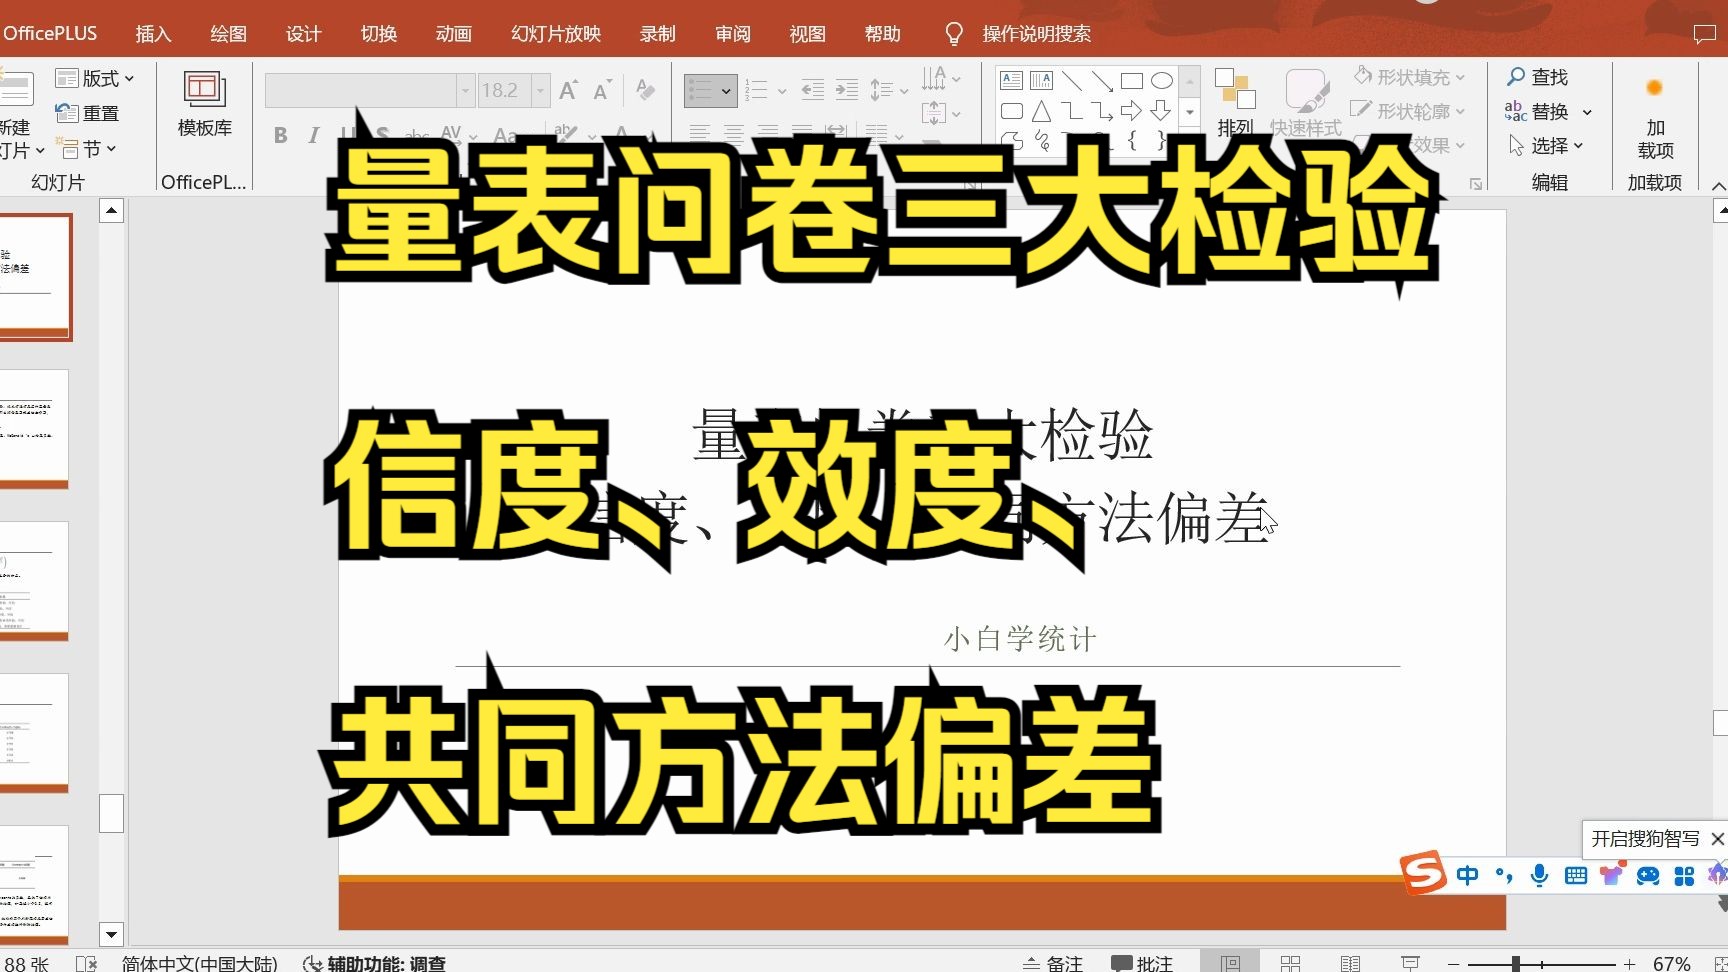The image size is (1728, 972).
Task: Open the 加载项 add-ins button
Action: 1655,118
